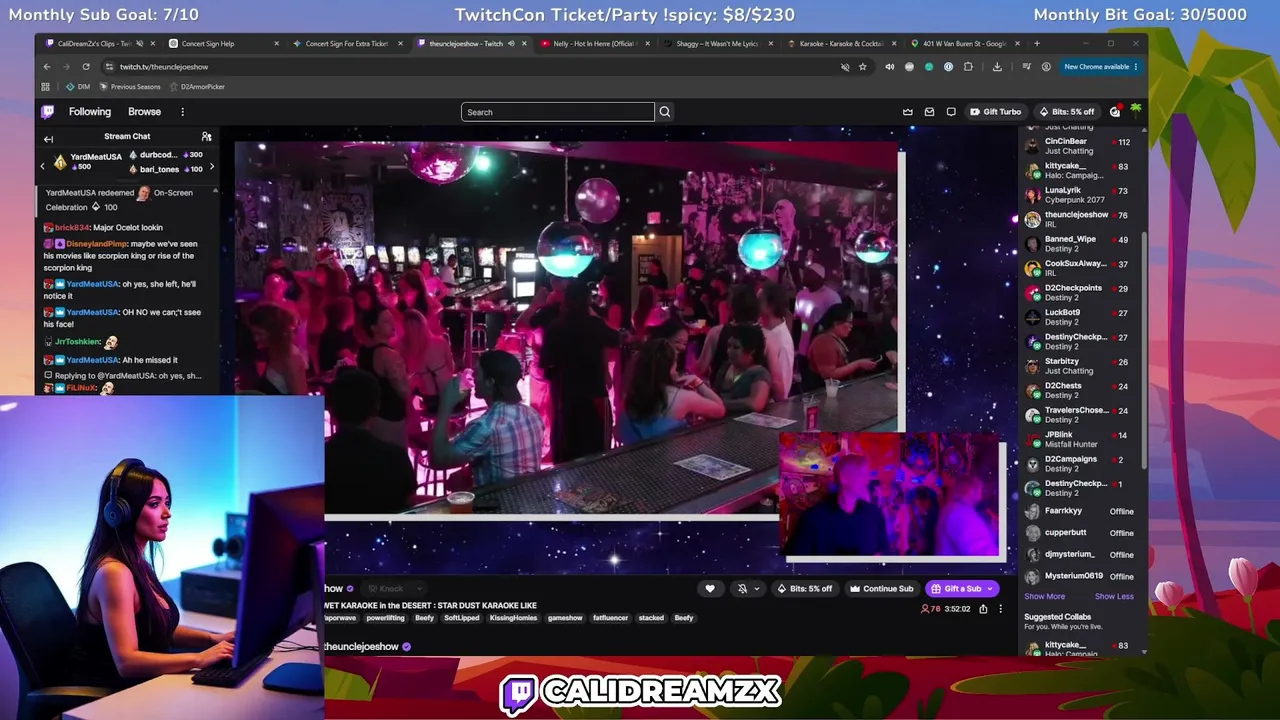Click the KissingHomies tag
Image resolution: width=1280 pixels, height=720 pixels.
pos(513,618)
